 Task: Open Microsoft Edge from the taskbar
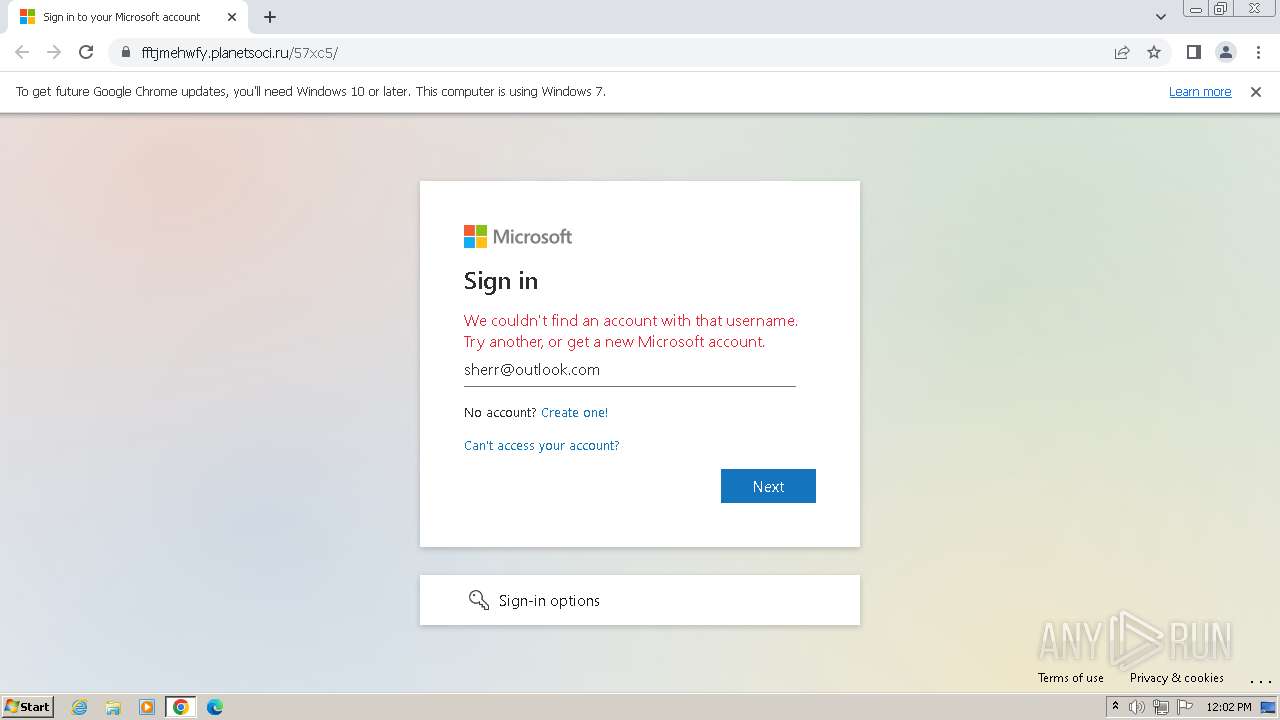(x=215, y=707)
